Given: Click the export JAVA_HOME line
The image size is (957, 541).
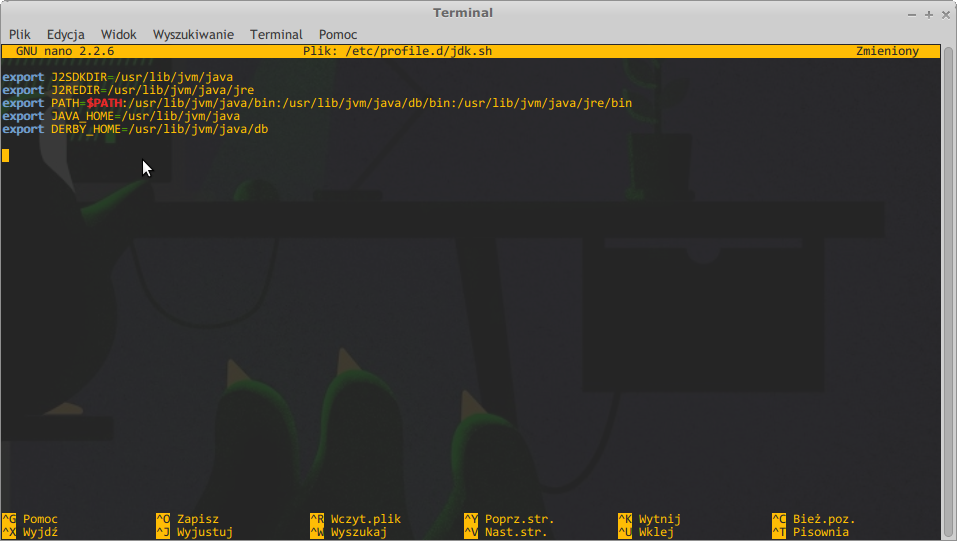Looking at the screenshot, I should point(121,116).
